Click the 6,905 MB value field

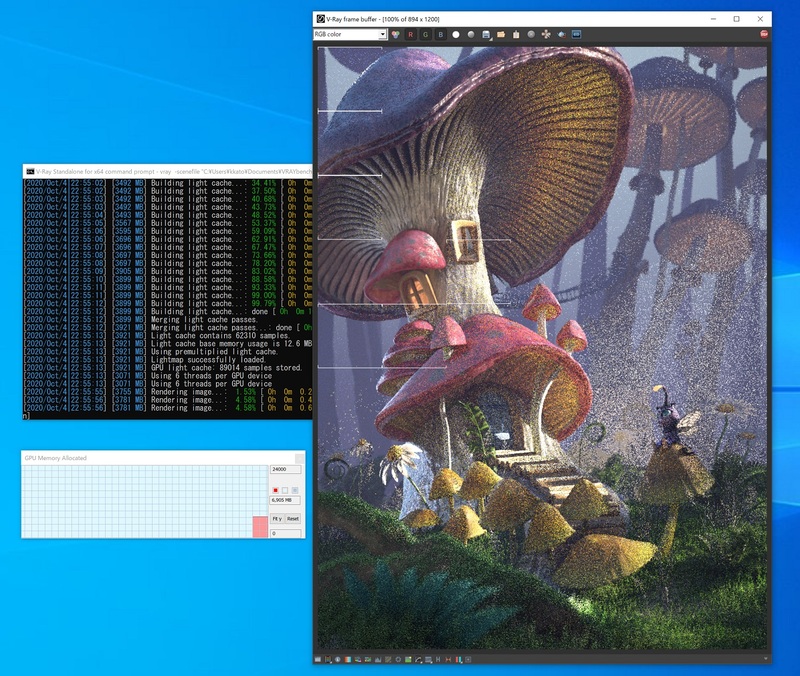pyautogui.click(x=285, y=500)
